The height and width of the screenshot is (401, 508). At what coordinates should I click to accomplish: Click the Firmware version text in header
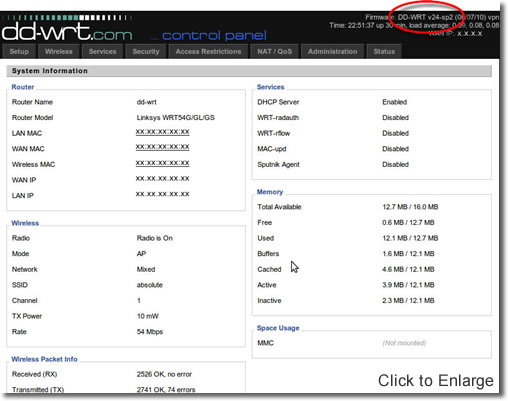click(432, 17)
